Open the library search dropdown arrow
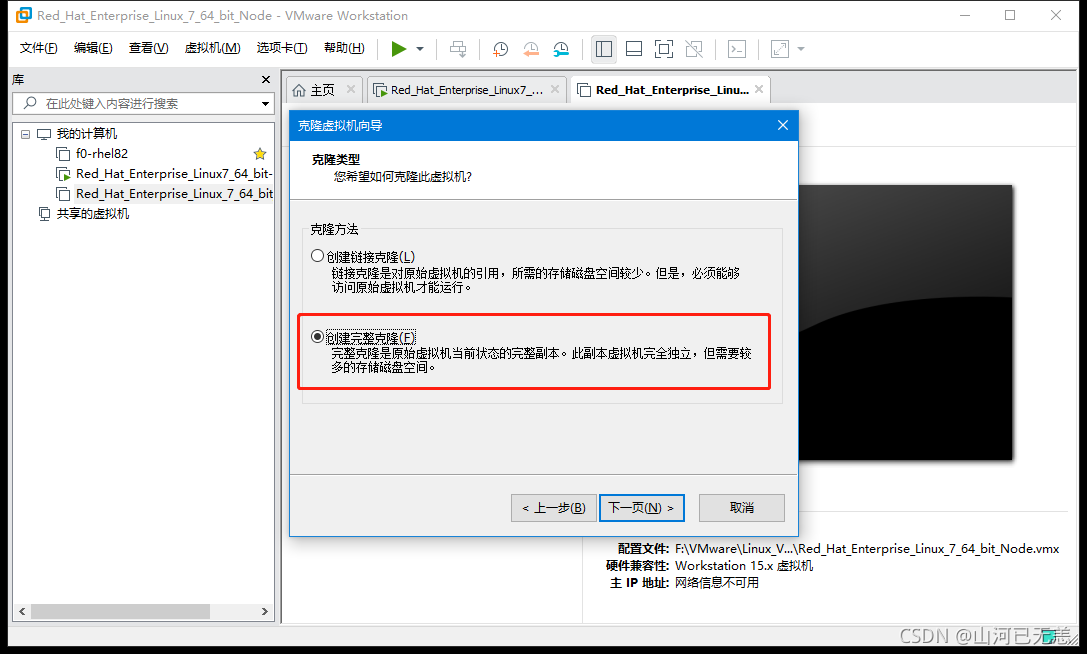This screenshot has height=654, width=1087. click(265, 104)
